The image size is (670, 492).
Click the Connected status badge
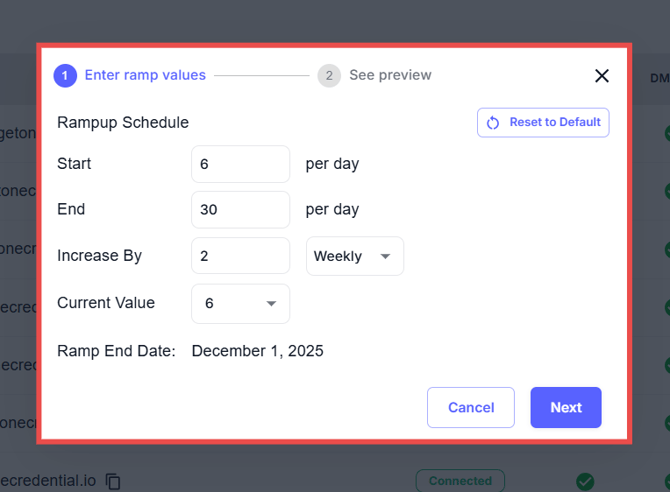tap(460, 481)
